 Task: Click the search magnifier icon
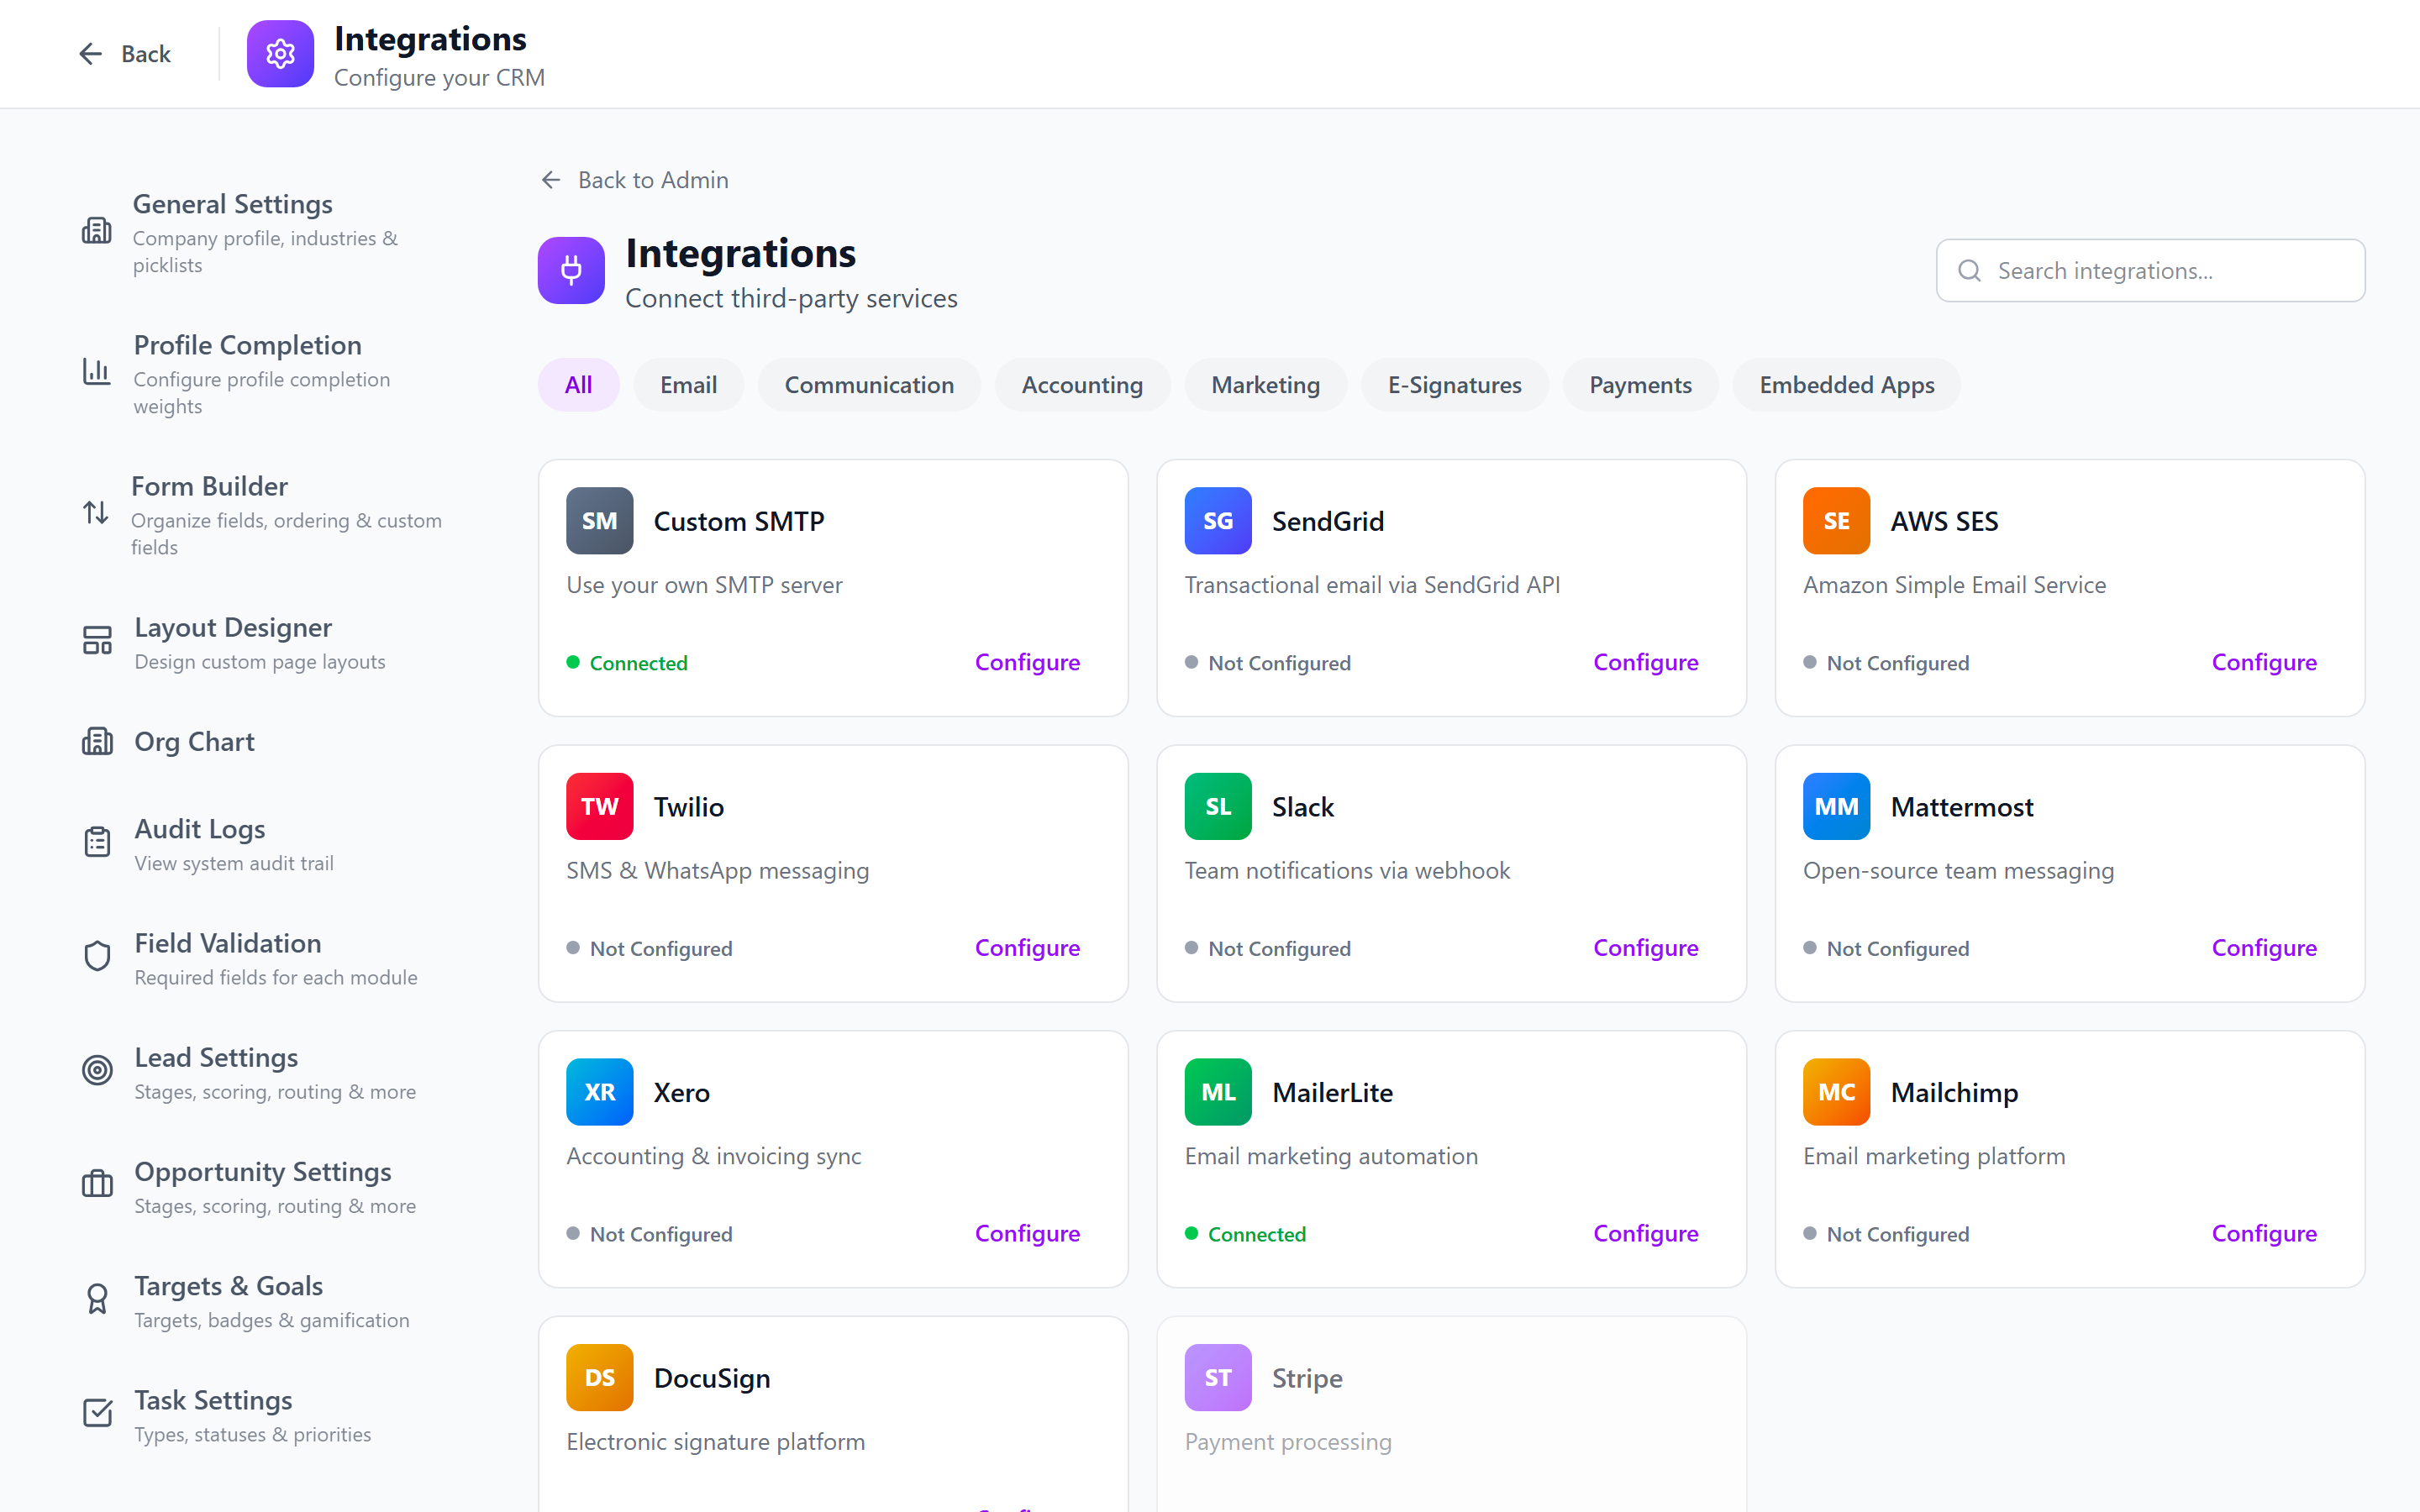click(1969, 271)
